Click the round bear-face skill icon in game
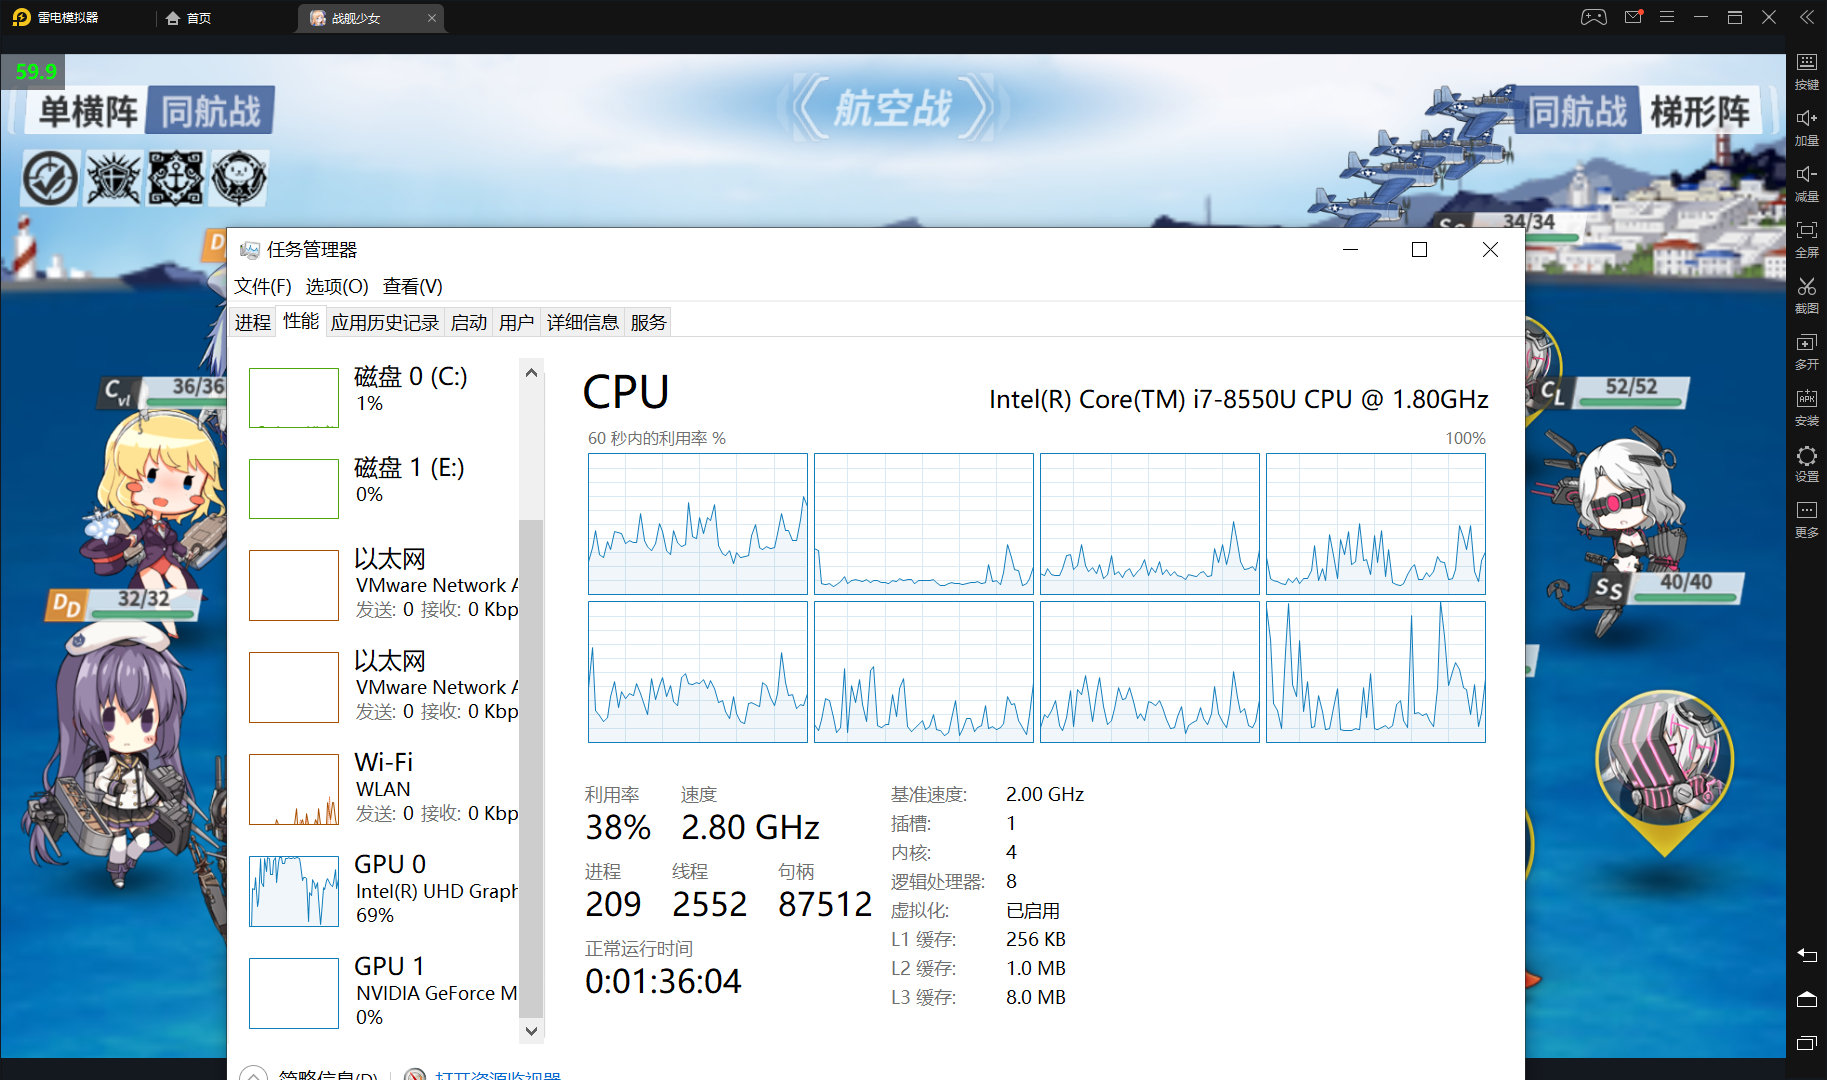The width and height of the screenshot is (1827, 1080). (239, 179)
